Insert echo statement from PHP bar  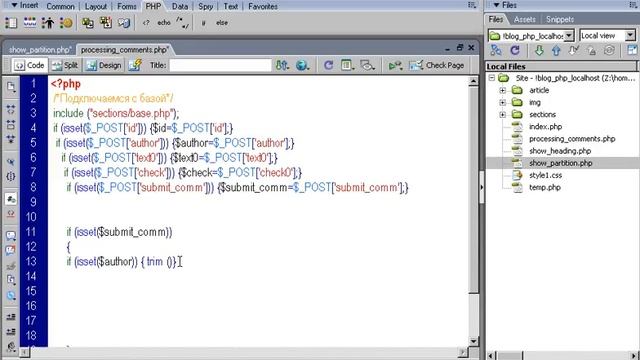pyautogui.click(x=164, y=23)
